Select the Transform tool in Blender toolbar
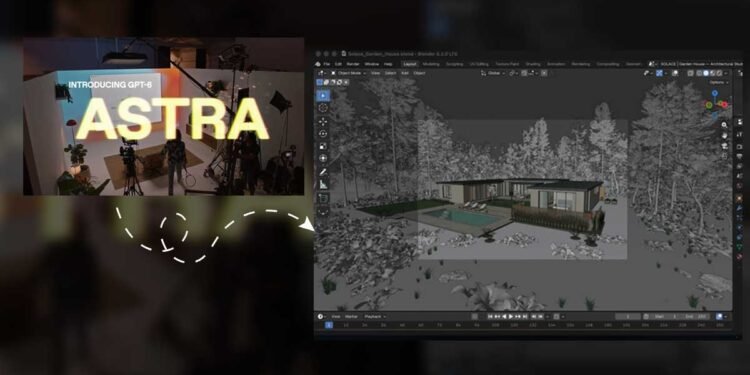This screenshot has width=750, height=375. point(323,158)
